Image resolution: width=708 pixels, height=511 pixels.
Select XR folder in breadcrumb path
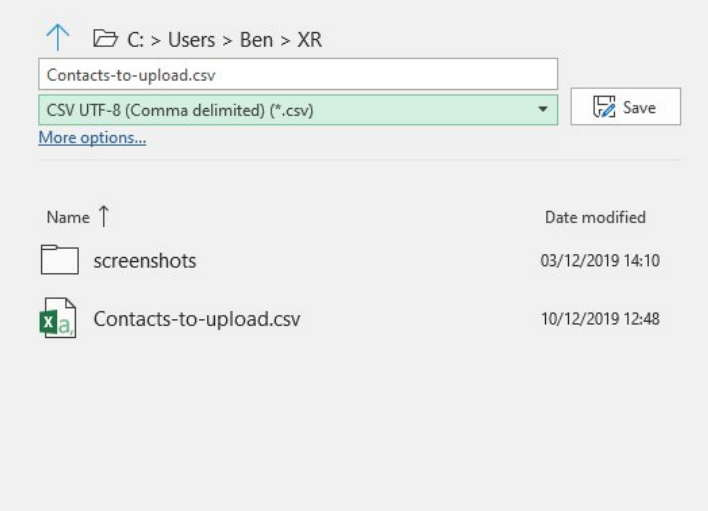click(x=309, y=40)
